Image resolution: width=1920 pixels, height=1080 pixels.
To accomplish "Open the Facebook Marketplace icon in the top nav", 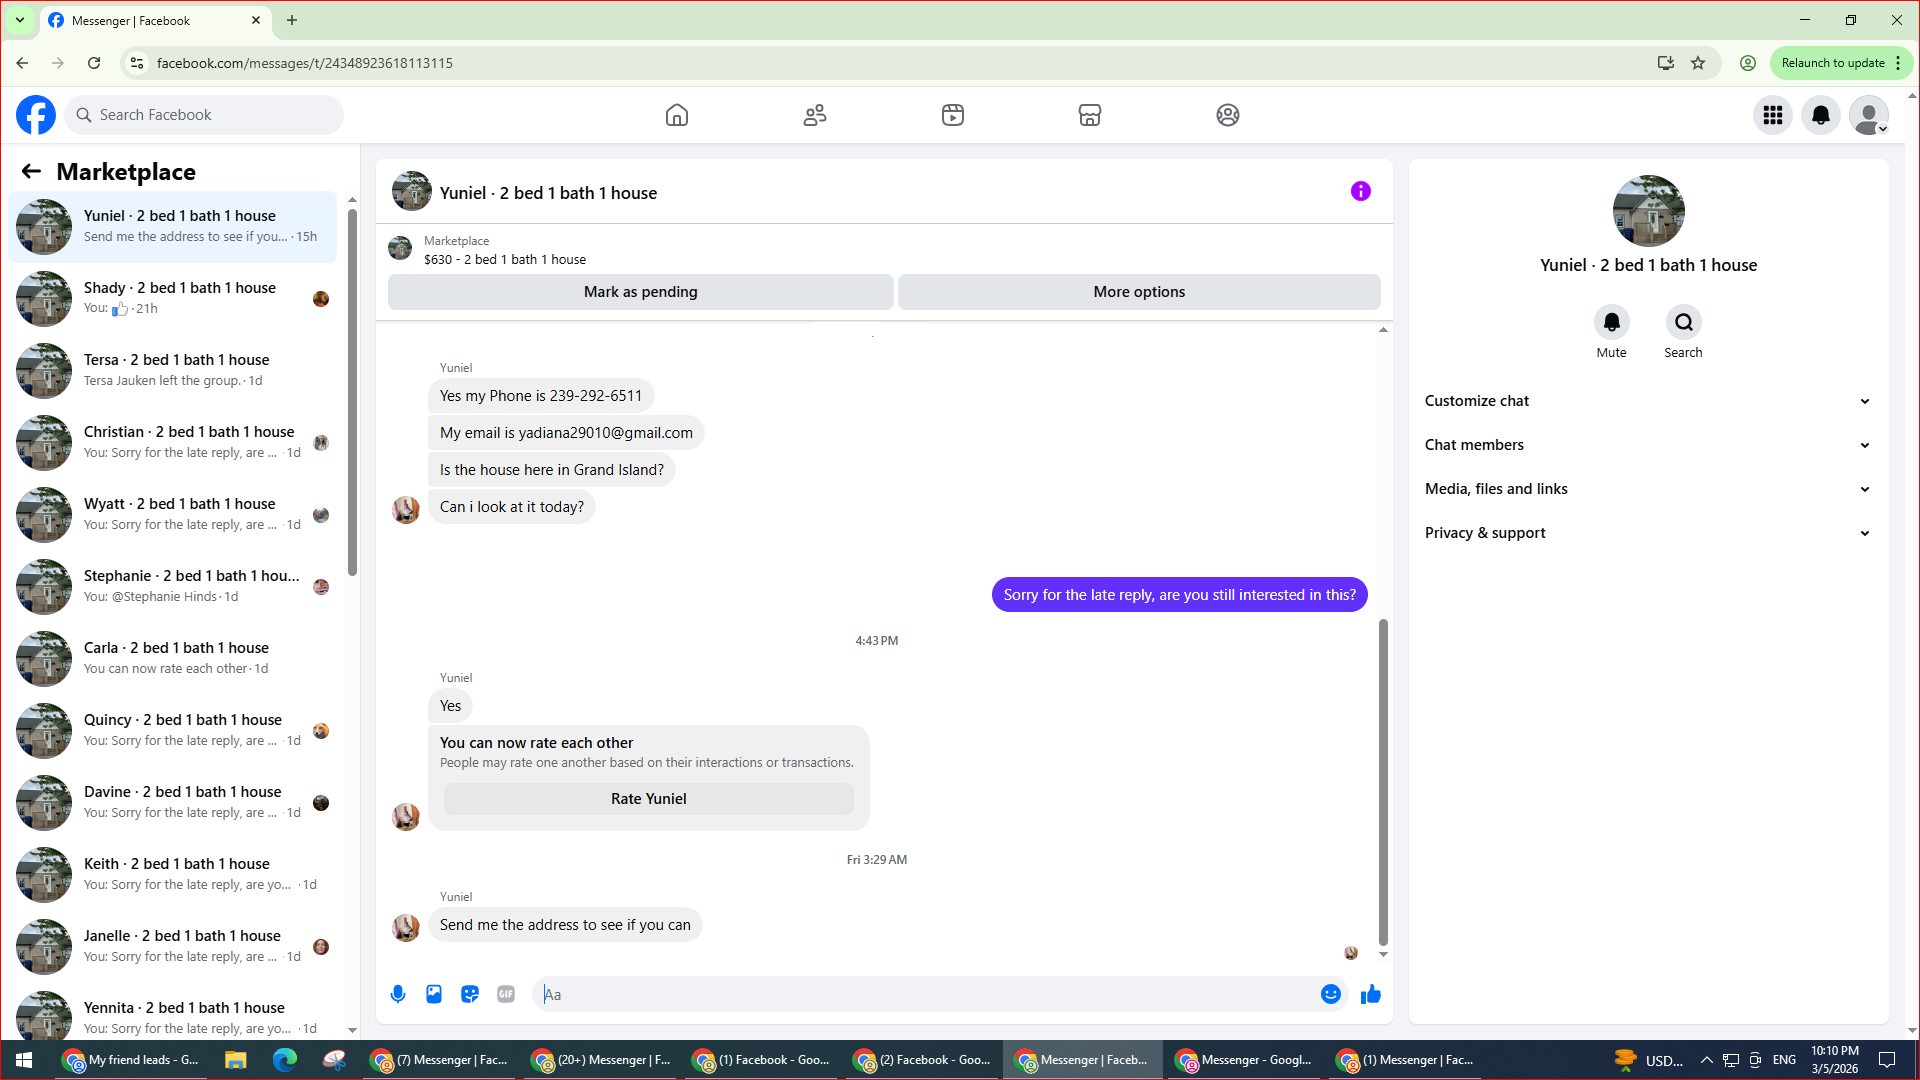I will 1090,115.
